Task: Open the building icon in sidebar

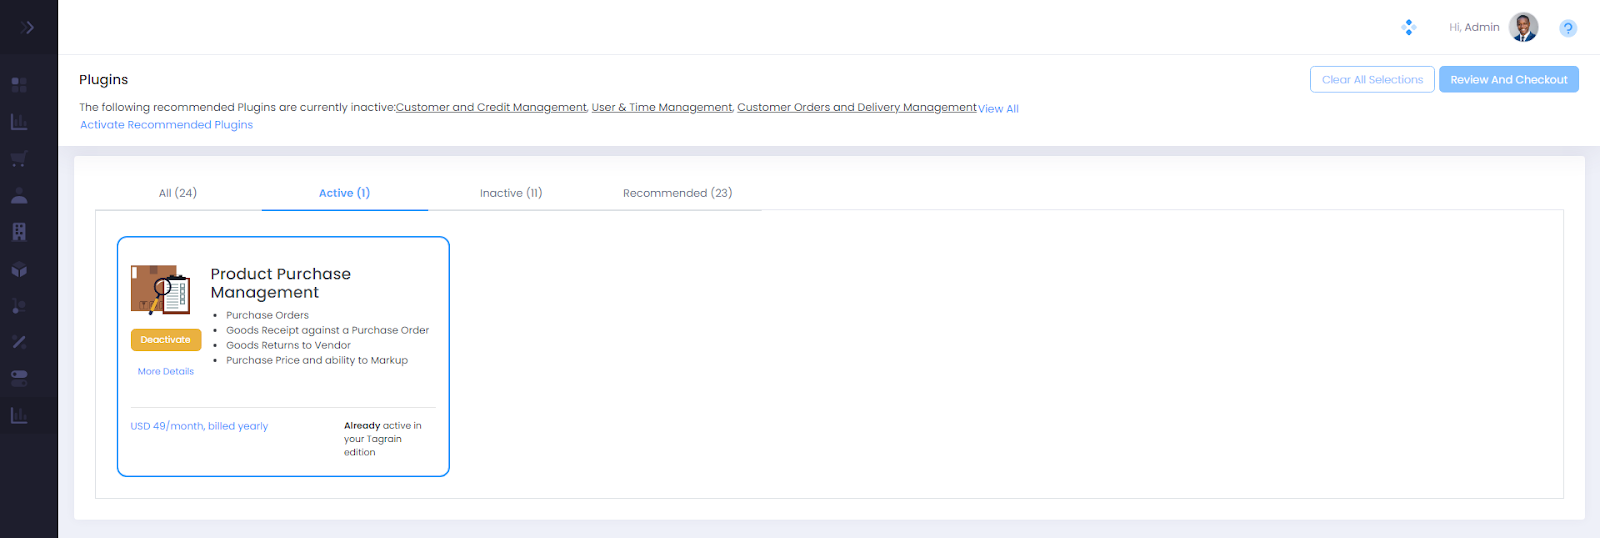Action: (x=19, y=232)
